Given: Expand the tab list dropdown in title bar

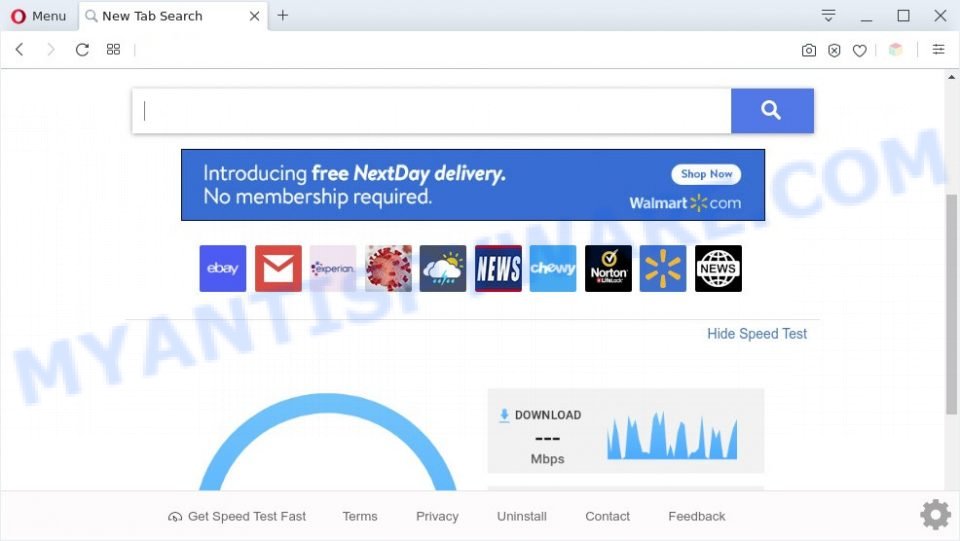Looking at the screenshot, I should coord(828,15).
